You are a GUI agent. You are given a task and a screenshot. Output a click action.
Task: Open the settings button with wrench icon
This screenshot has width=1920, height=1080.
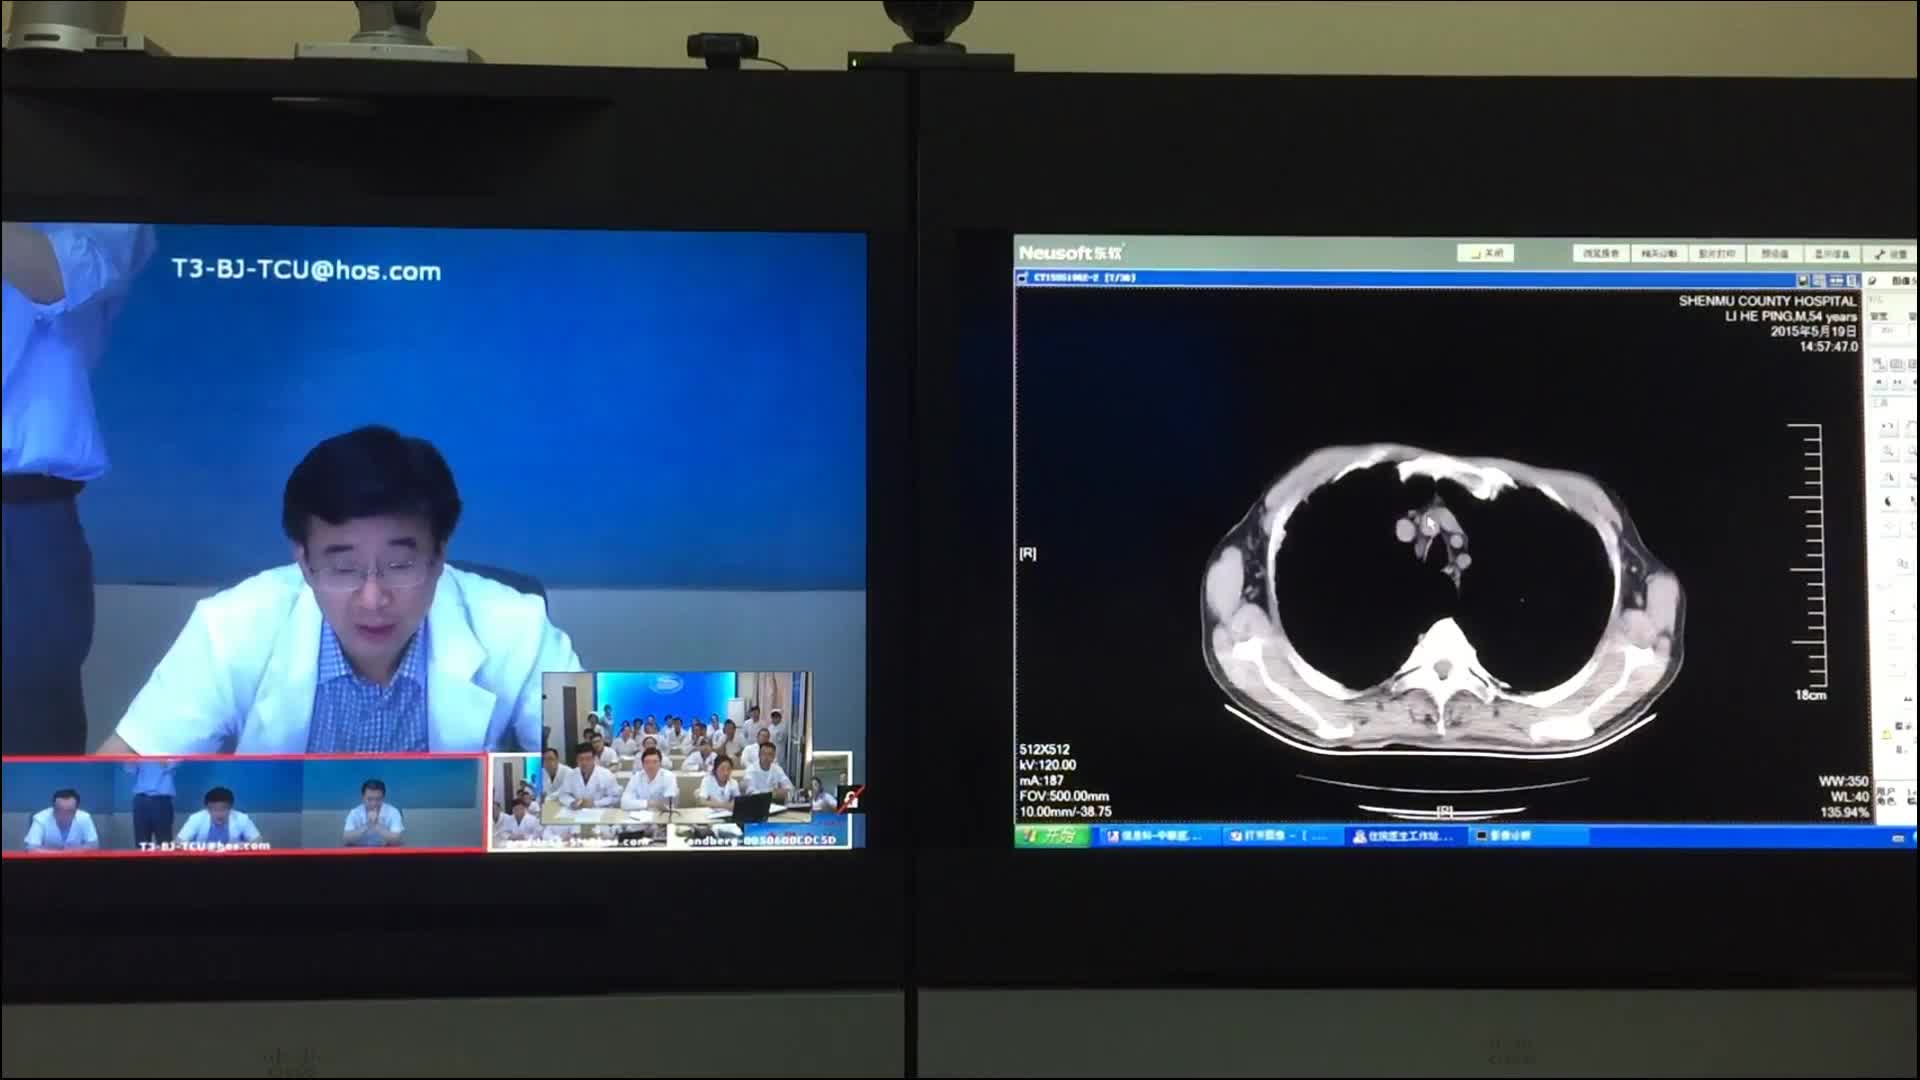(1891, 254)
